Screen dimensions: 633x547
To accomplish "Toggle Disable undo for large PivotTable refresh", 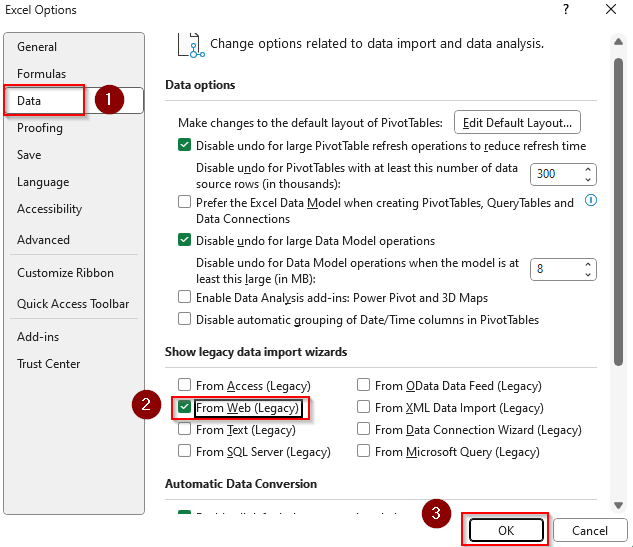I will tap(184, 145).
